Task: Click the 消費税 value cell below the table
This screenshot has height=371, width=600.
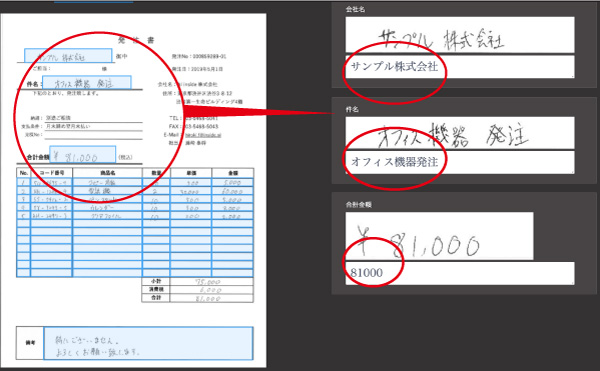Action: pyautogui.click(x=212, y=290)
